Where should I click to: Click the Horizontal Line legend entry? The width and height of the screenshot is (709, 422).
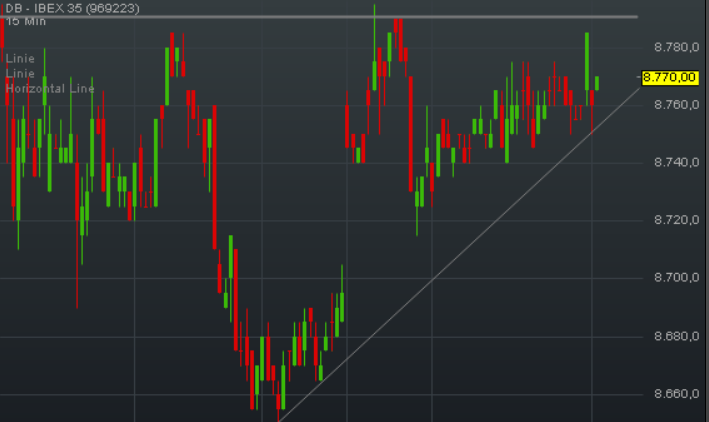(50, 89)
